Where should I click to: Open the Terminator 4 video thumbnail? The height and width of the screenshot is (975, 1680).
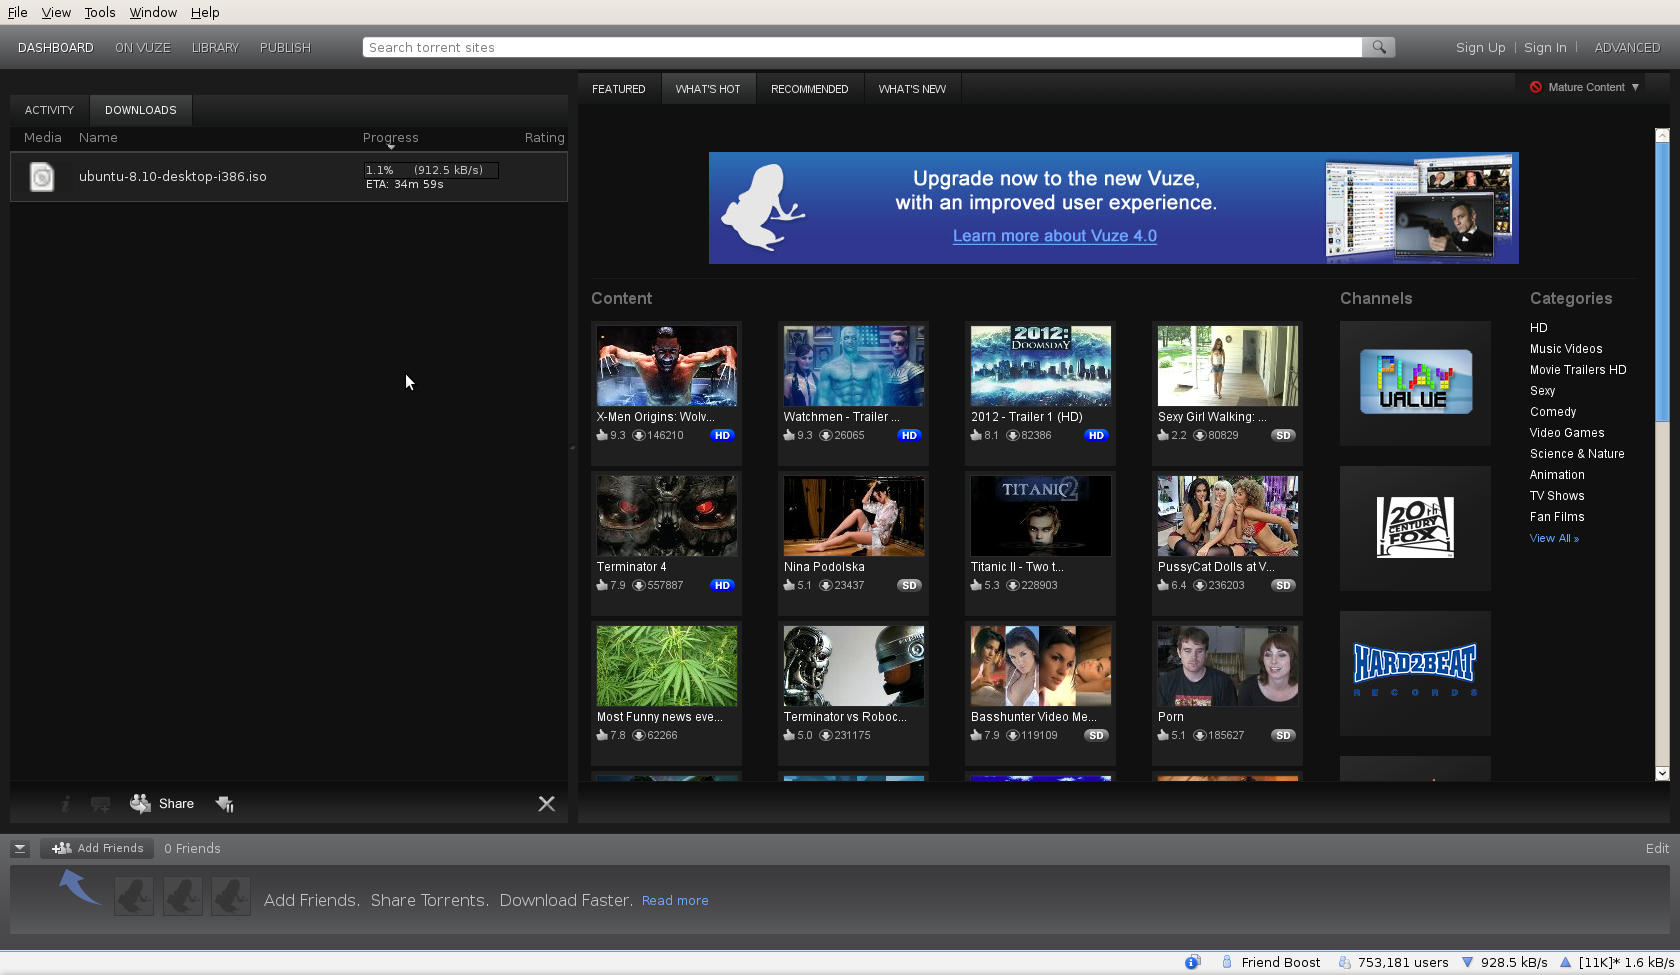(x=667, y=516)
